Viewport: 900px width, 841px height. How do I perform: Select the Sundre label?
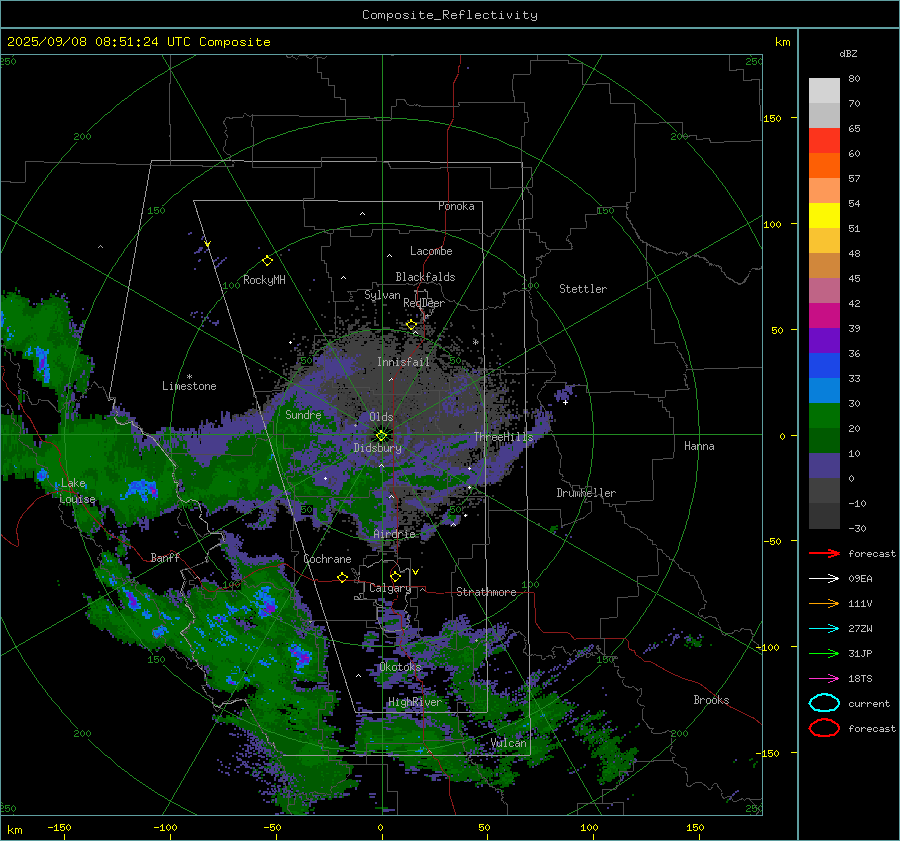pos(303,414)
